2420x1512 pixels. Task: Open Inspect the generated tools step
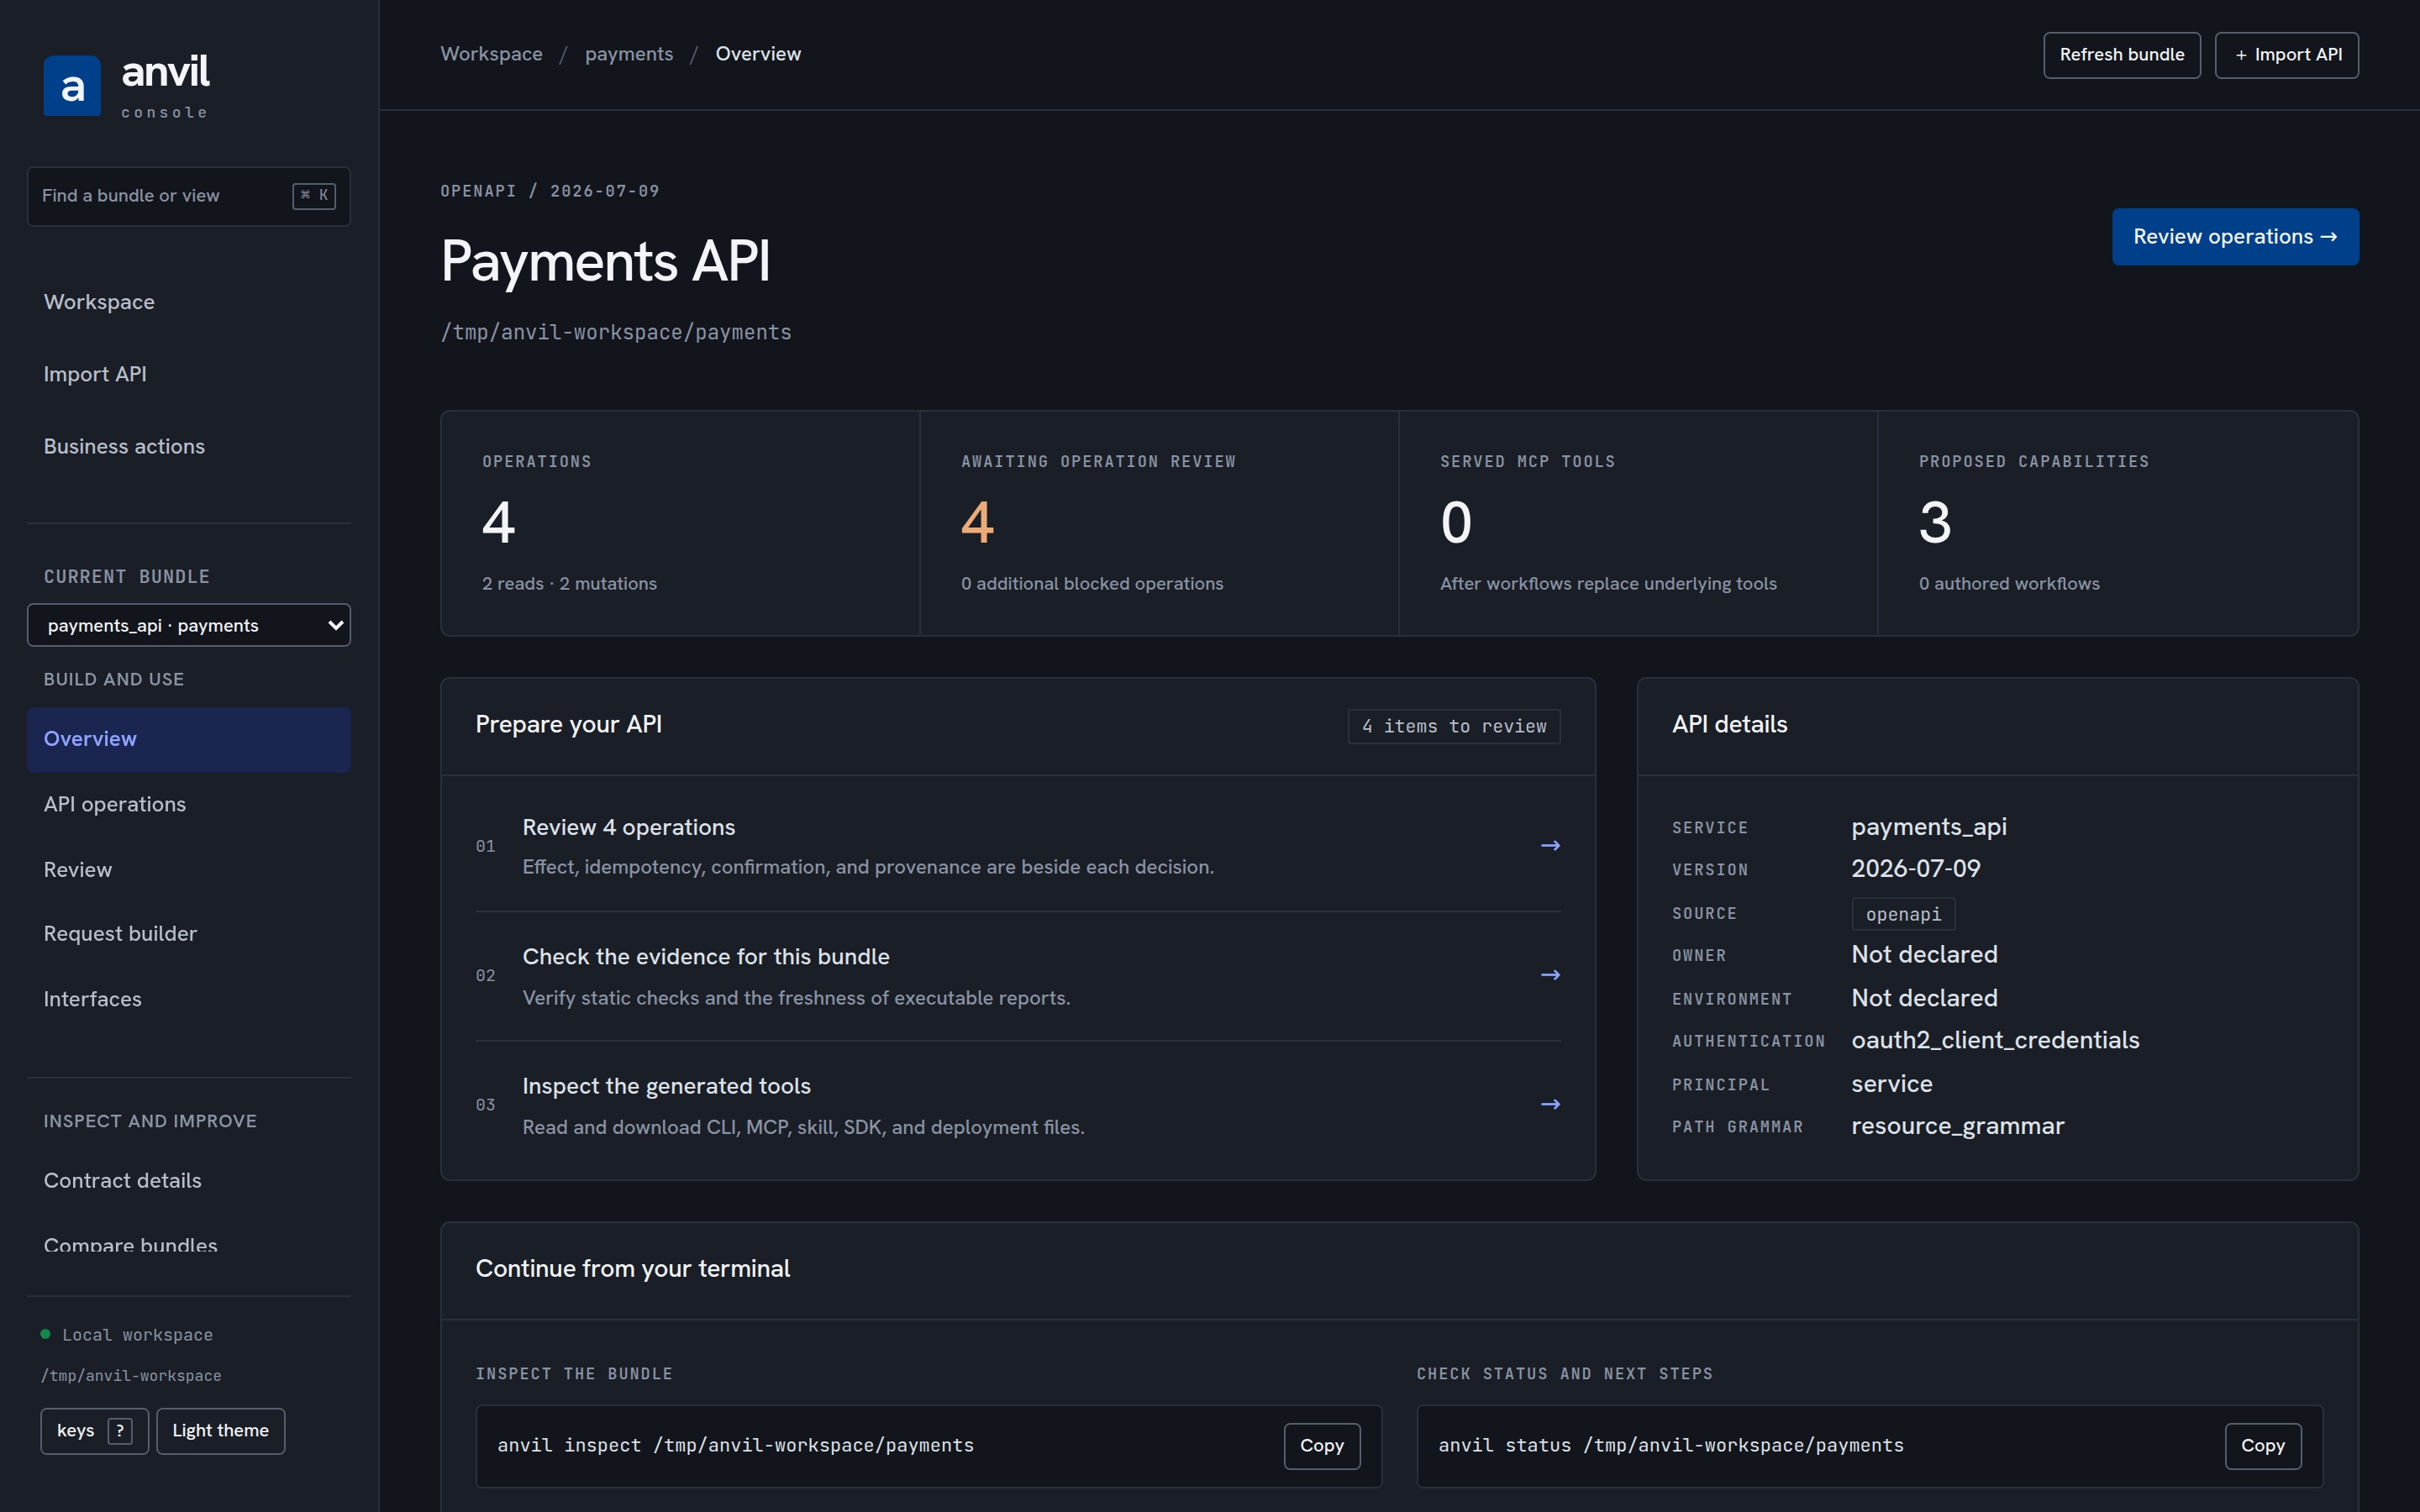pos(1018,1105)
